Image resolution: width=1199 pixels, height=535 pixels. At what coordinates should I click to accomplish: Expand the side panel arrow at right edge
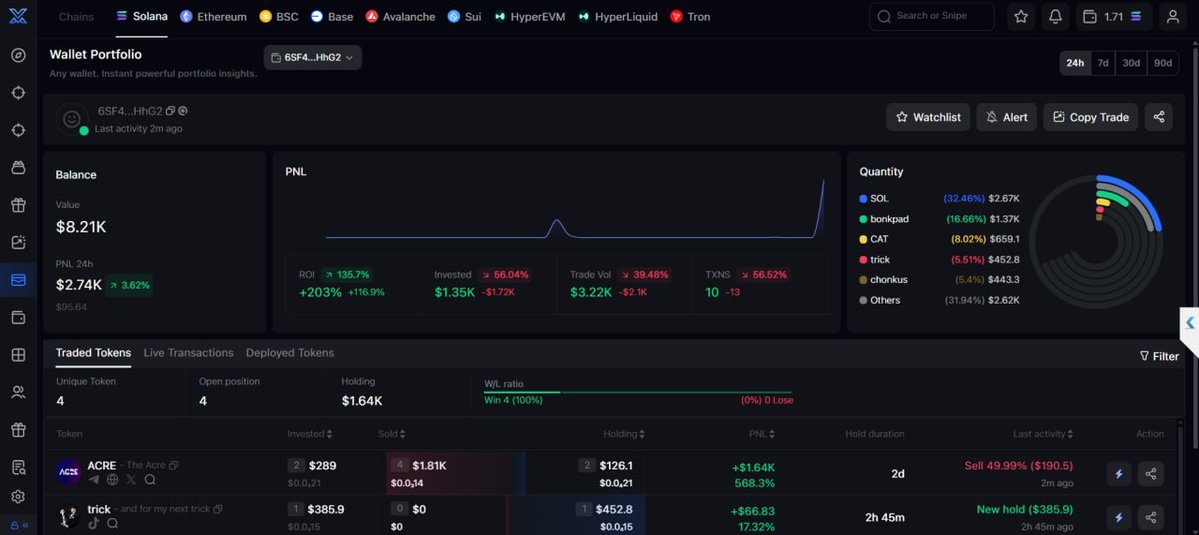(x=1190, y=323)
